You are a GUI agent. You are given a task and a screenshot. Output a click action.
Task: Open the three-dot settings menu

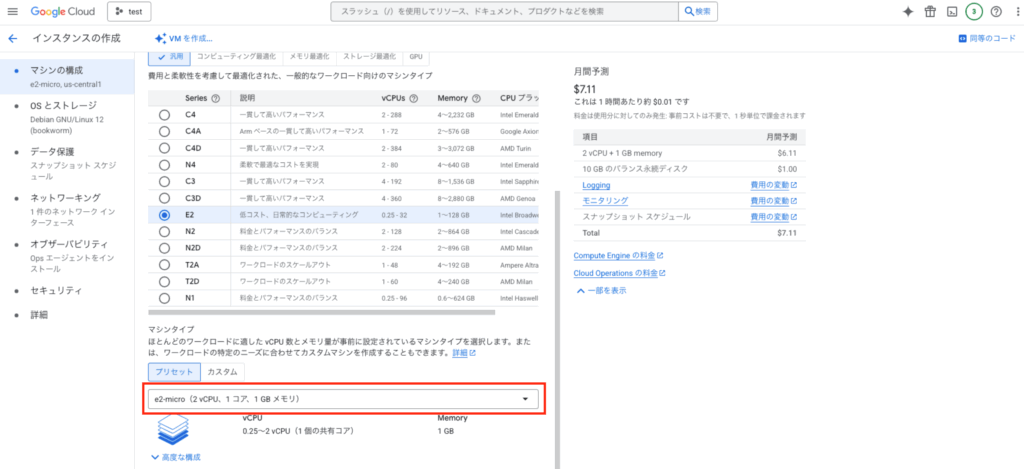click(1015, 12)
